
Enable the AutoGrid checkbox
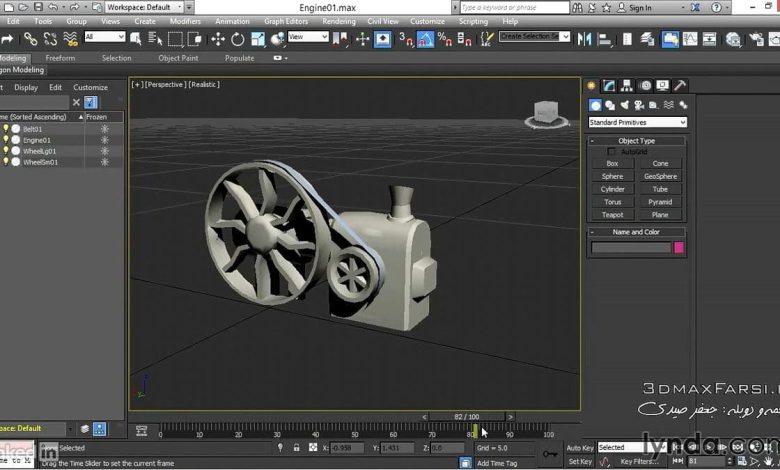click(612, 152)
